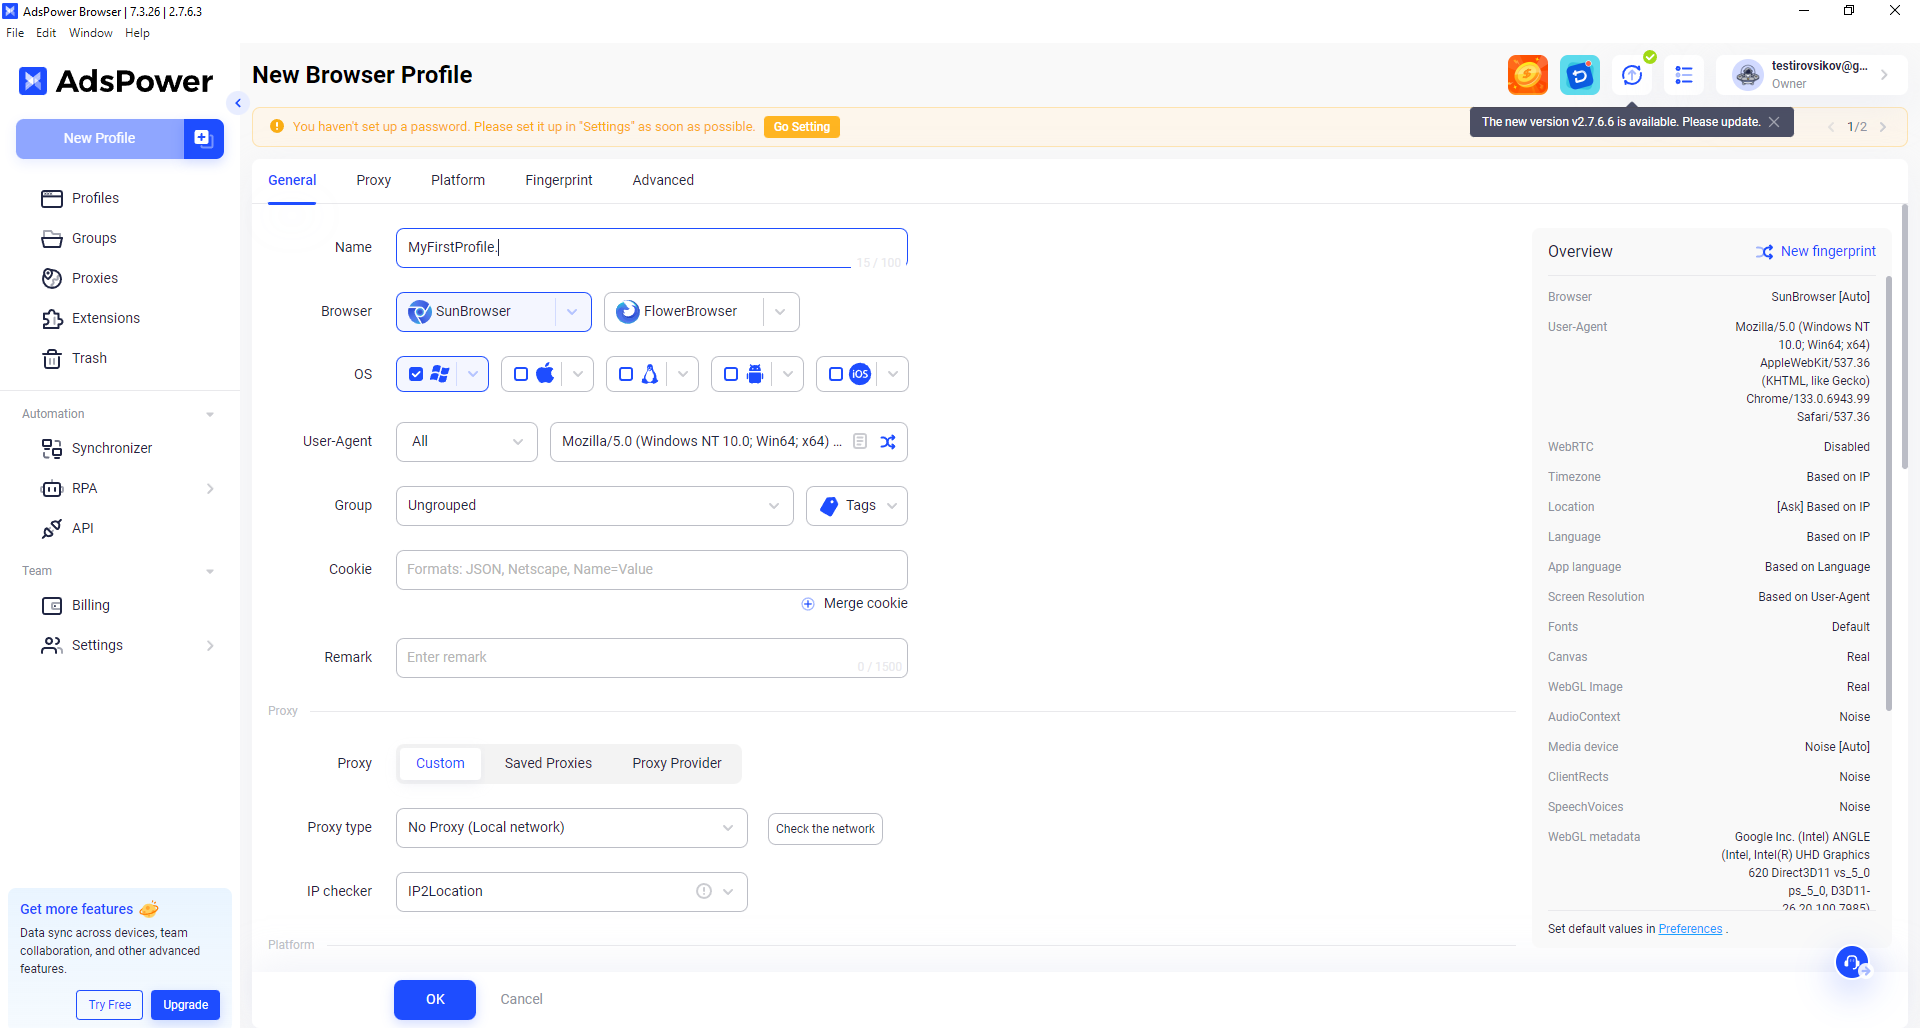Open Synchronizer from the sidebar
This screenshot has width=1920, height=1028.
pos(111,449)
